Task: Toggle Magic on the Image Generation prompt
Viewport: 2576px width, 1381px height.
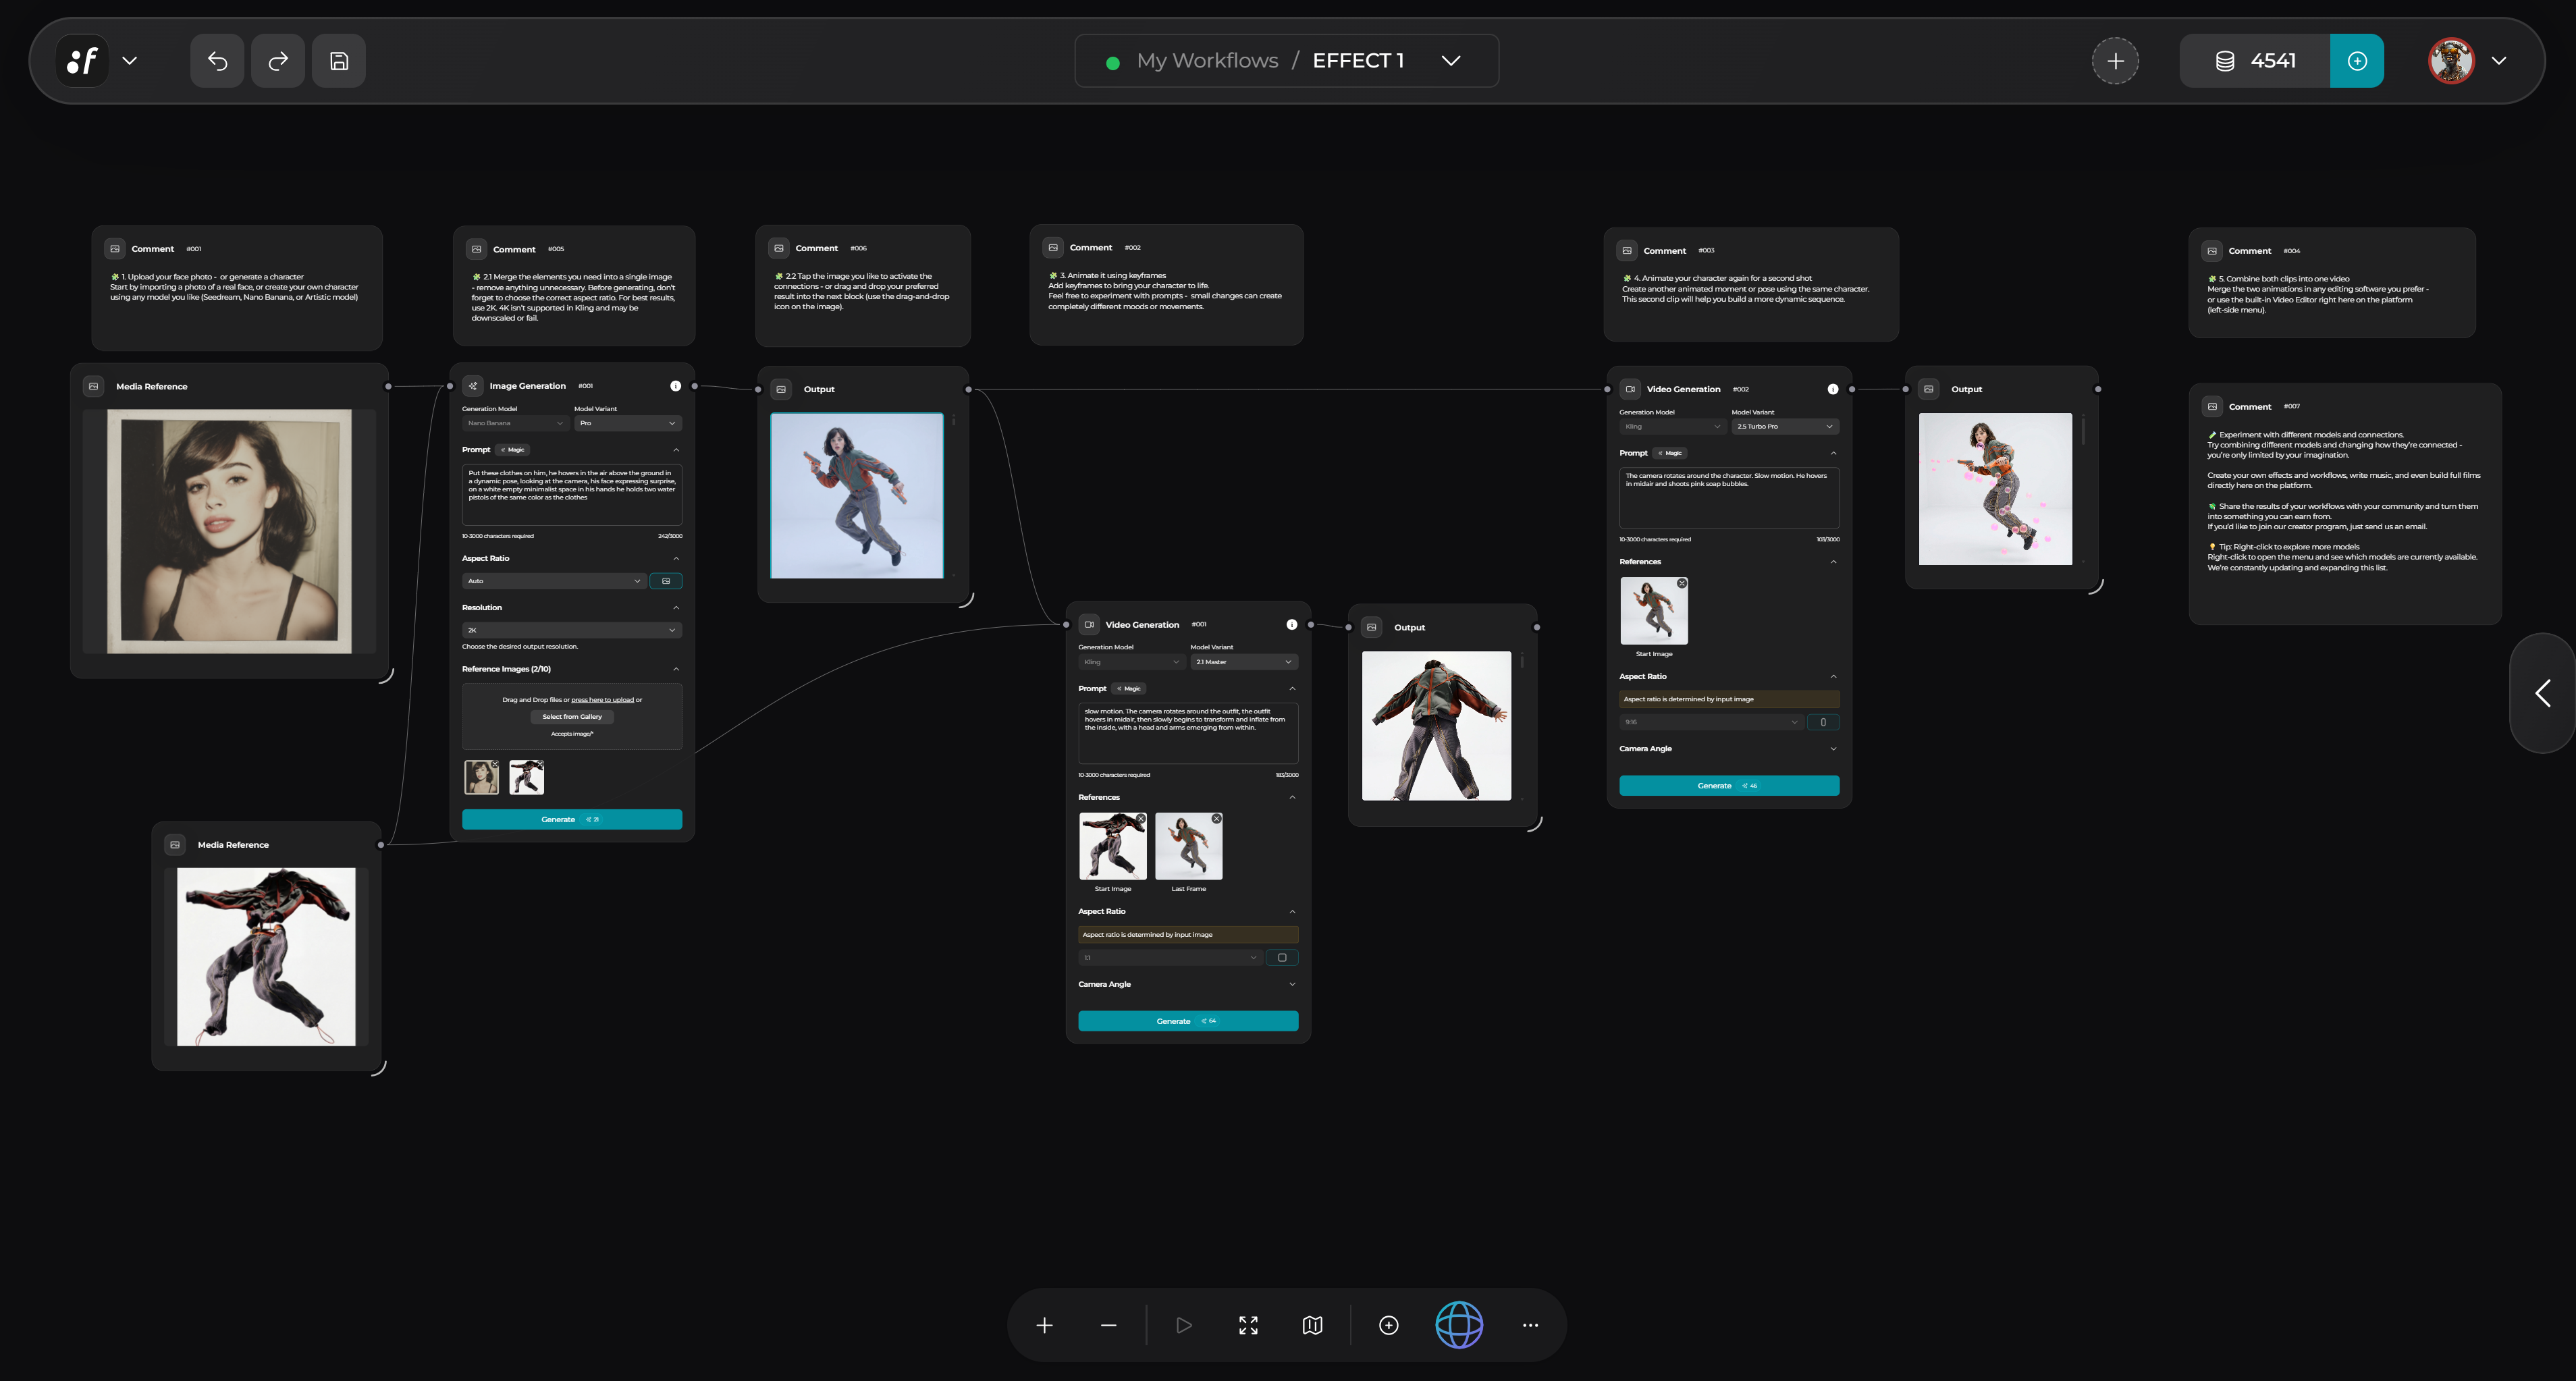Action: pyautogui.click(x=512, y=450)
